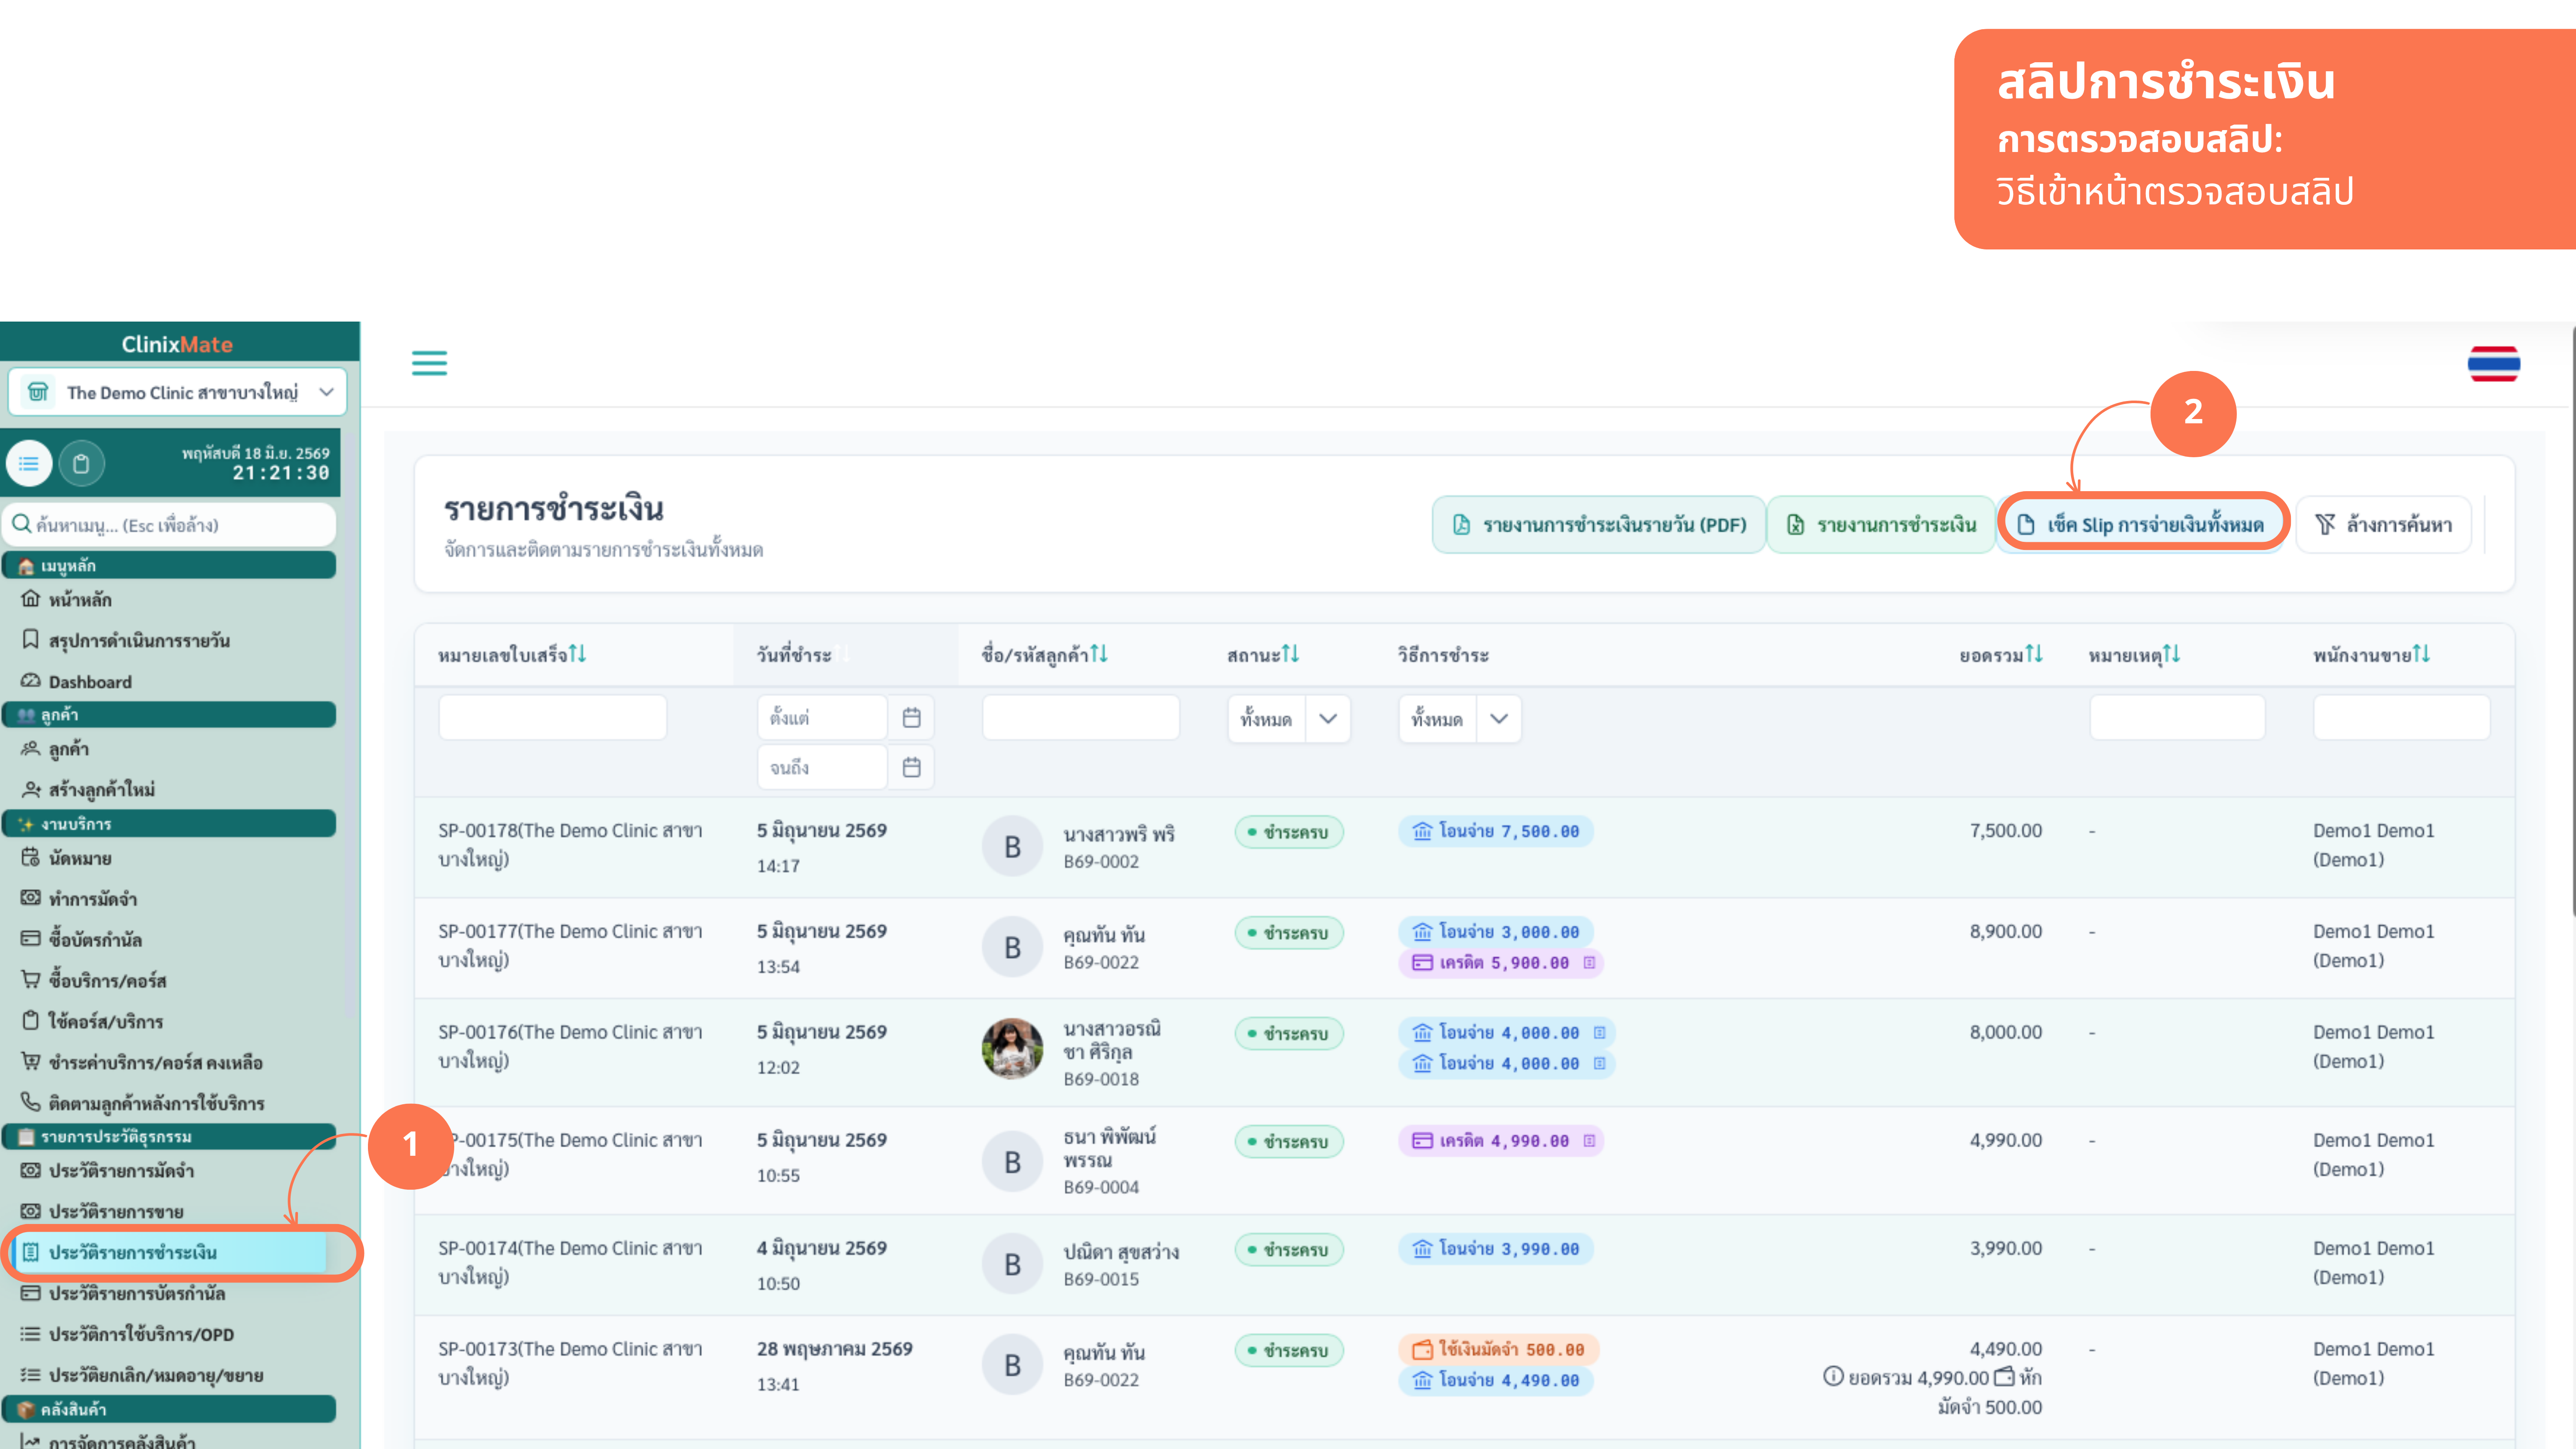Image resolution: width=2576 pixels, height=1449 pixels.
Task: Collapse the เมนูหลัก sidebar section
Action: click(x=169, y=565)
